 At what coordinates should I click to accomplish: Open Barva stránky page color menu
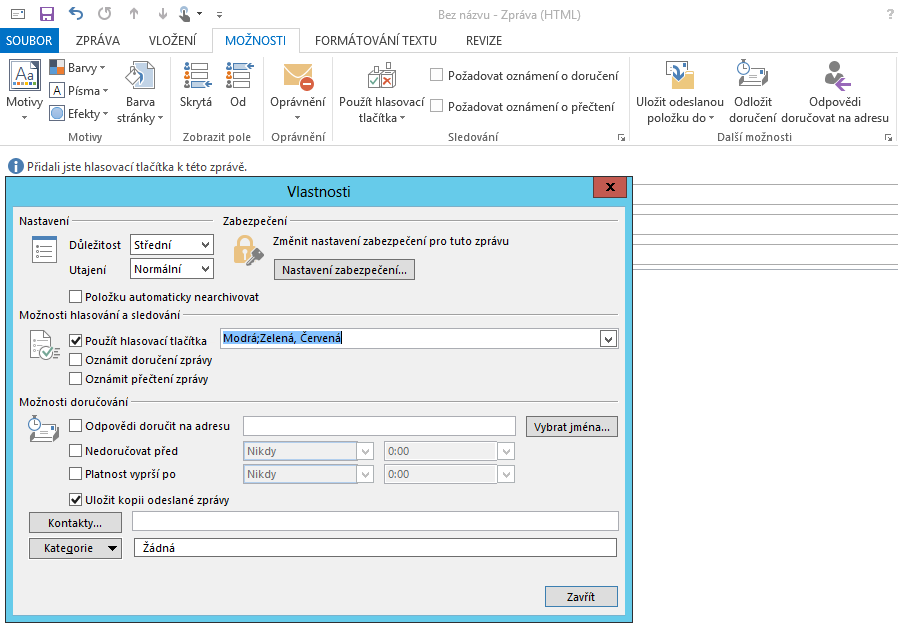pyautogui.click(x=140, y=92)
